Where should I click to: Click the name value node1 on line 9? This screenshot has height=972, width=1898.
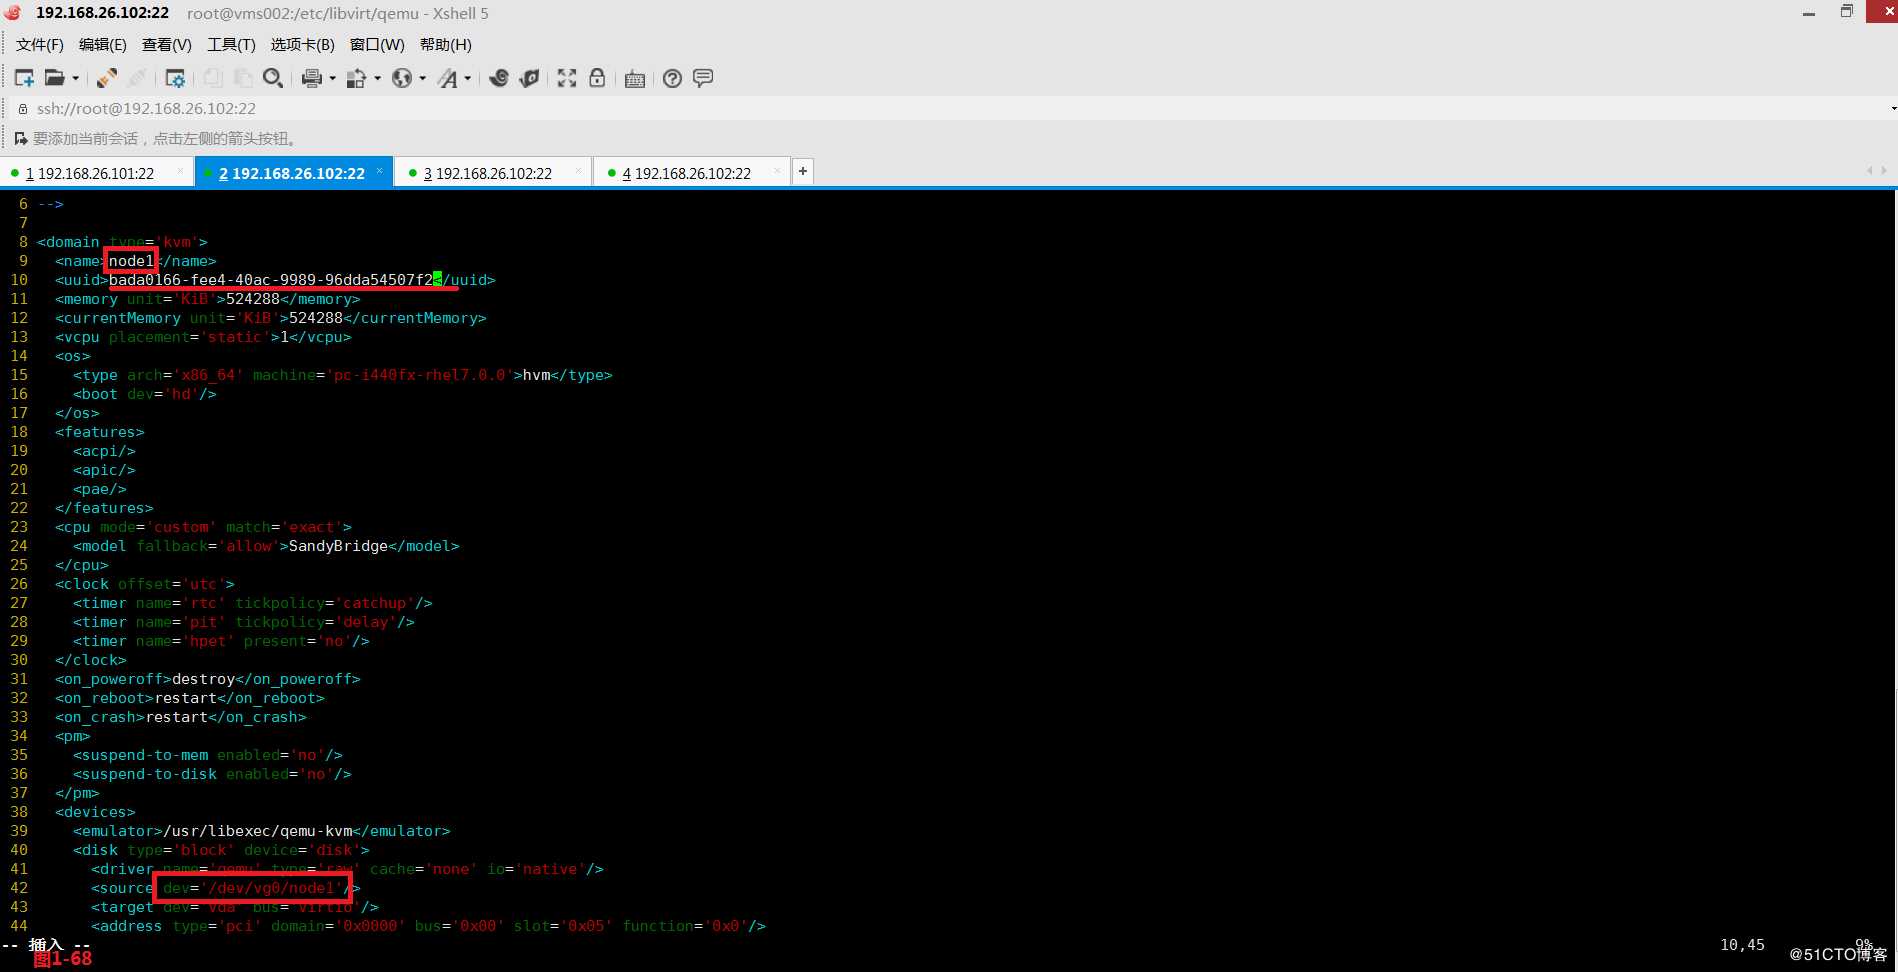[x=131, y=261]
